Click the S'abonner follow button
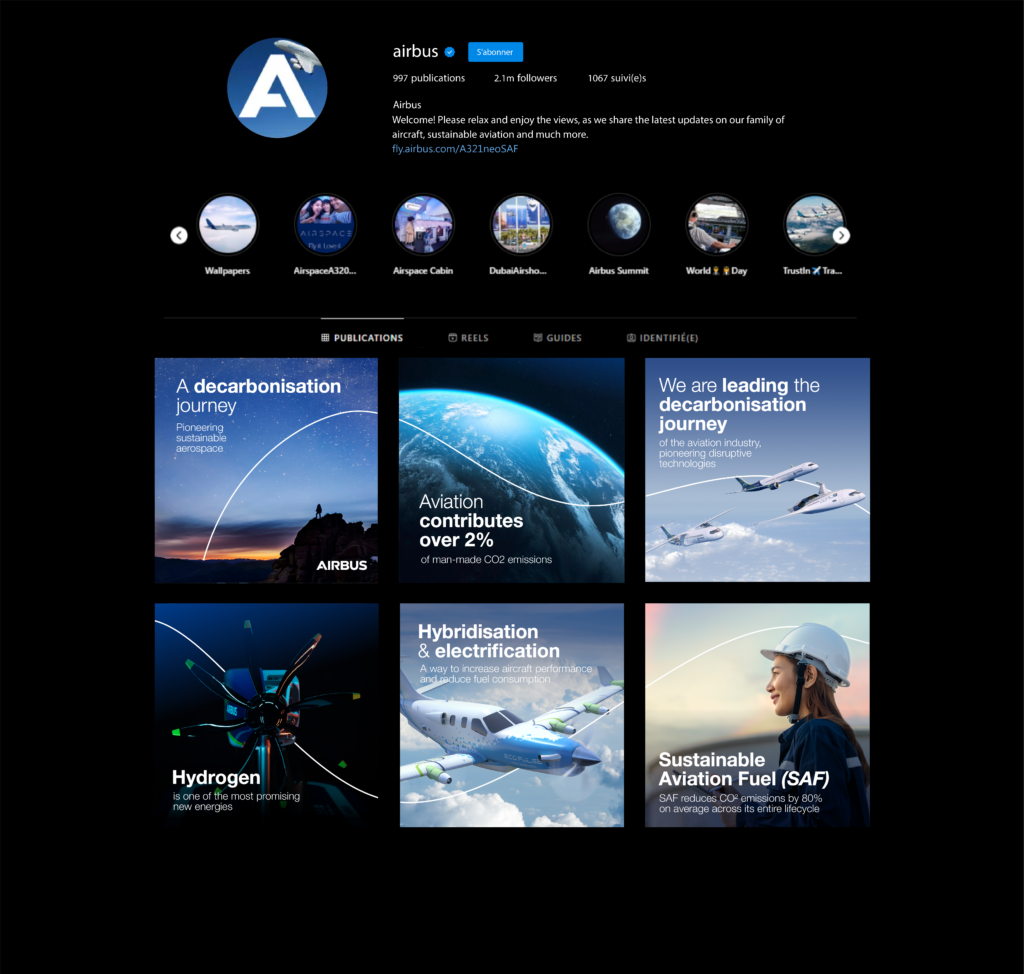The width and height of the screenshot is (1024, 974). 495,52
